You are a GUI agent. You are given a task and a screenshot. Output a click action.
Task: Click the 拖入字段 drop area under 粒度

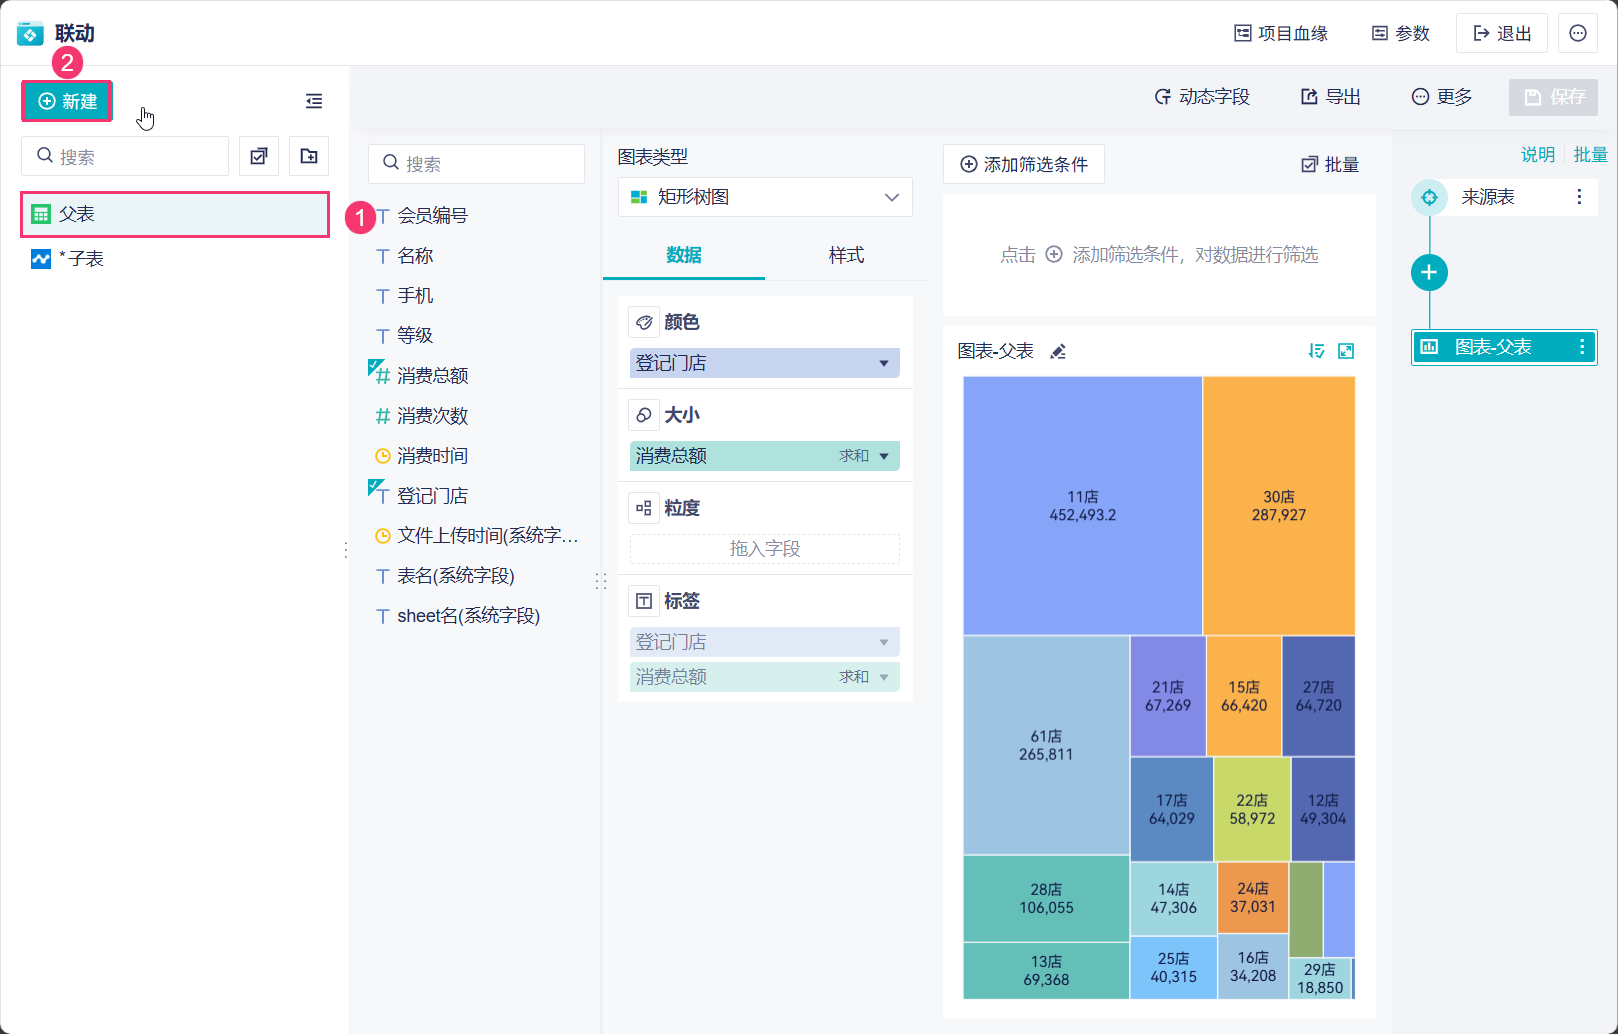tap(765, 549)
